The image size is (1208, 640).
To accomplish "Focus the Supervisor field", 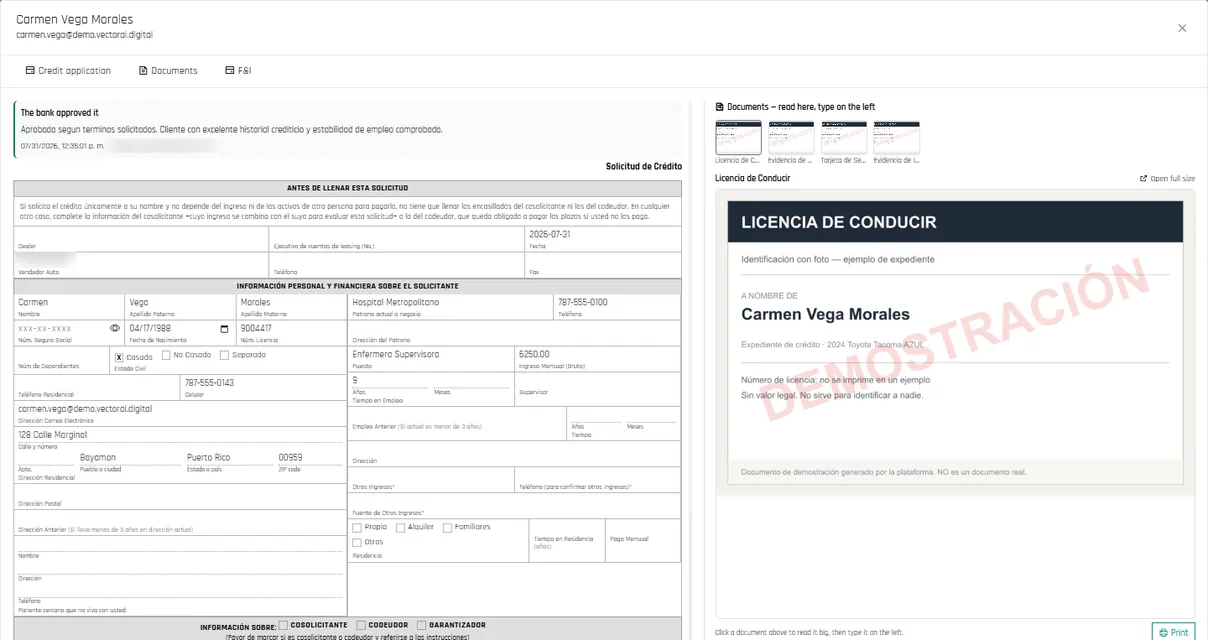I will [x=596, y=380].
